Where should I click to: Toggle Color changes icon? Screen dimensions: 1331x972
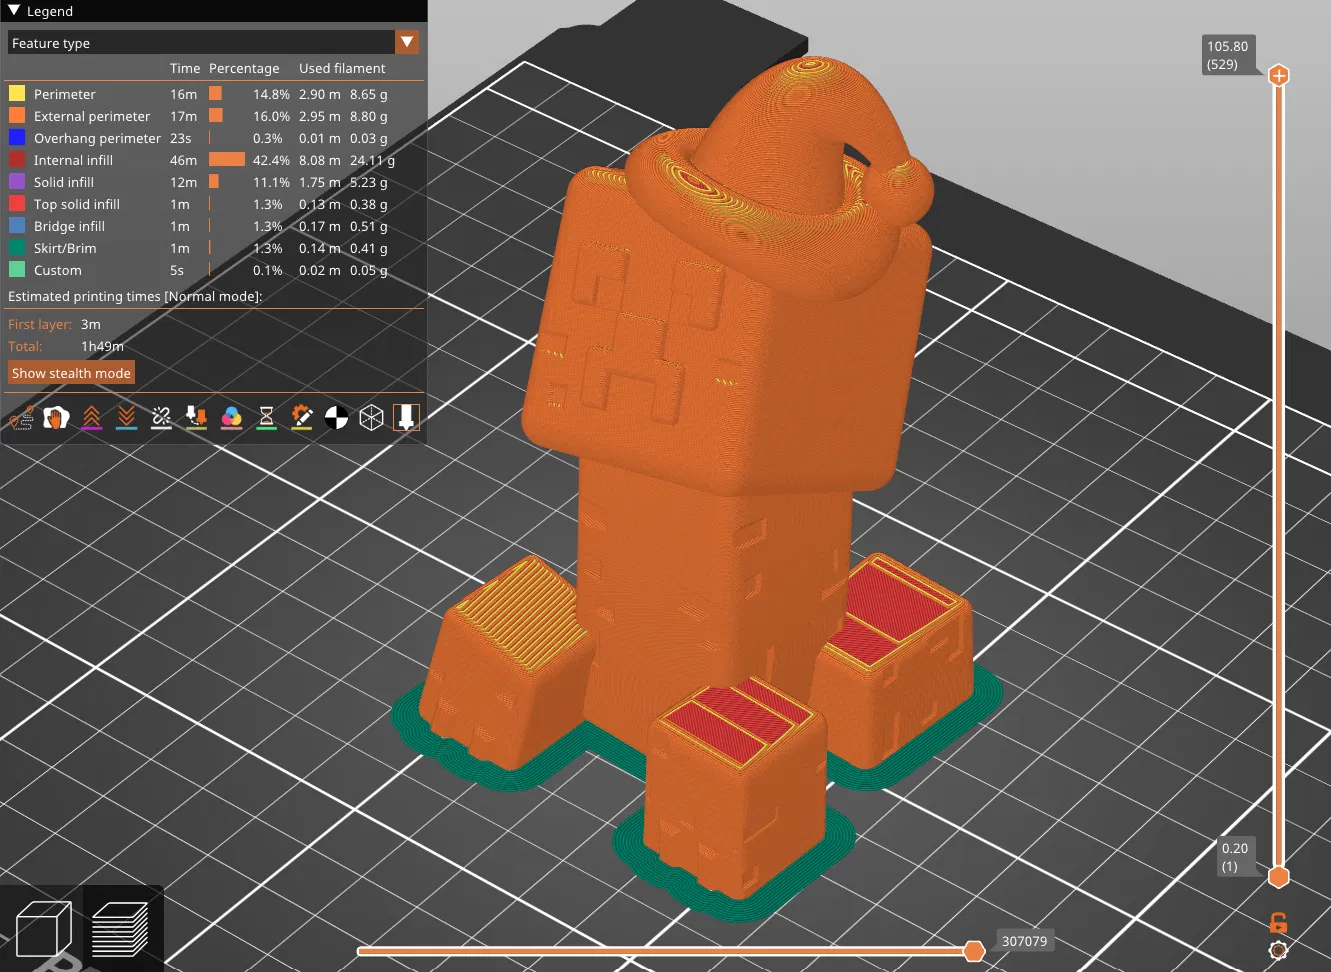pyautogui.click(x=232, y=417)
